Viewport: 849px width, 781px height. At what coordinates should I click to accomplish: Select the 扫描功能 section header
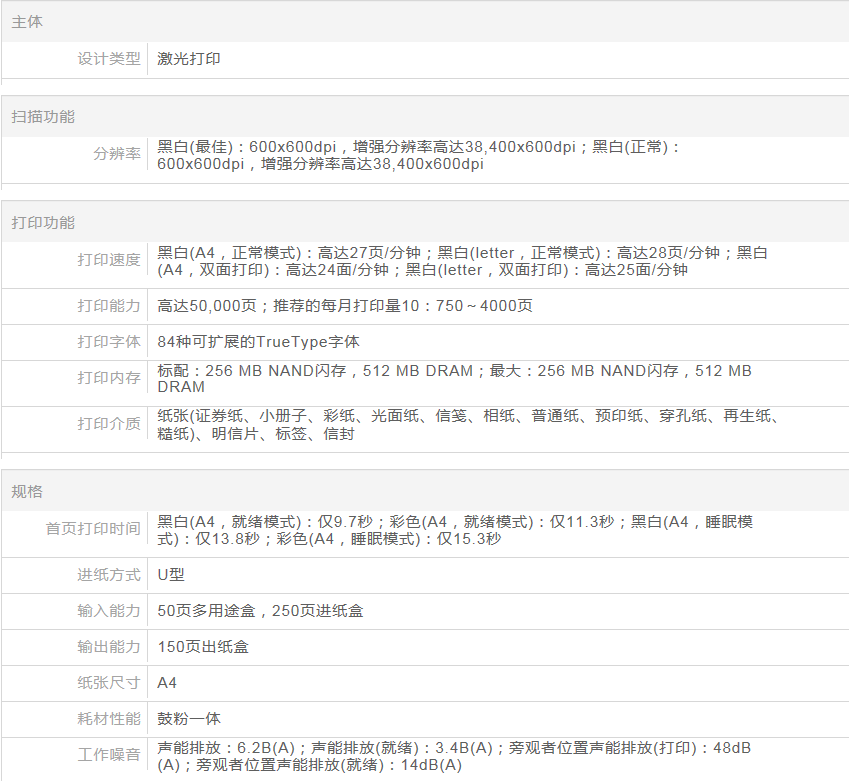tap(43, 116)
